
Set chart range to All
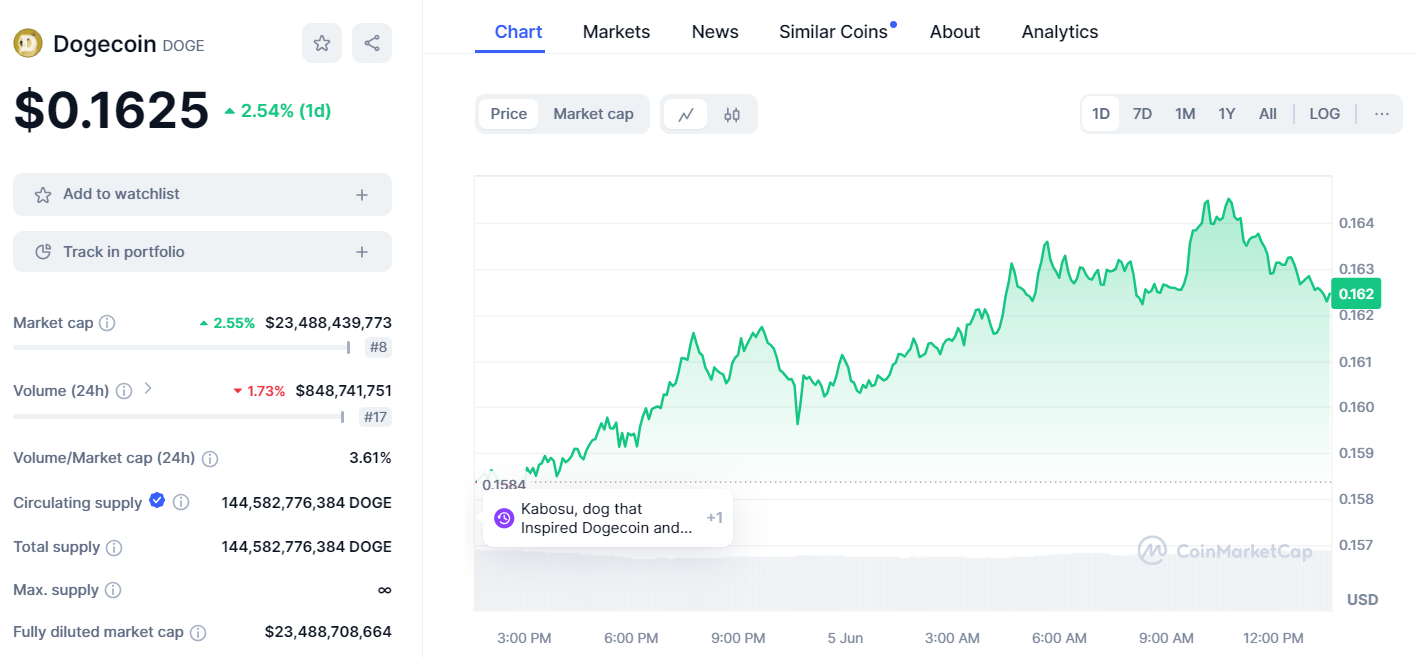click(x=1268, y=114)
